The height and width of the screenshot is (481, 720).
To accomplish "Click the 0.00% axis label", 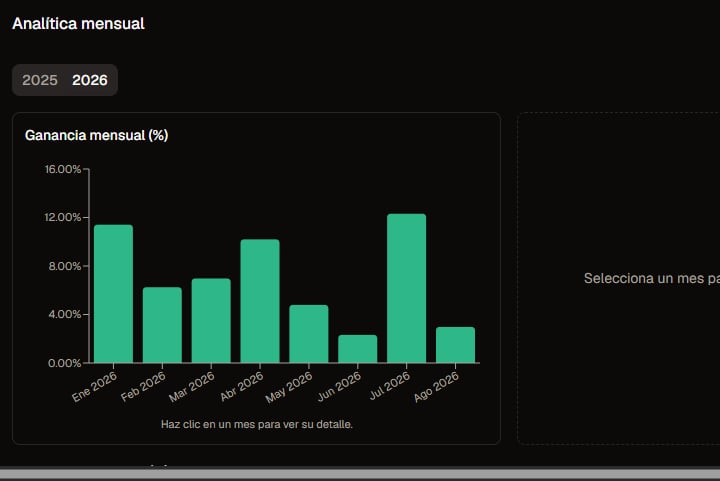I will tap(65, 363).
